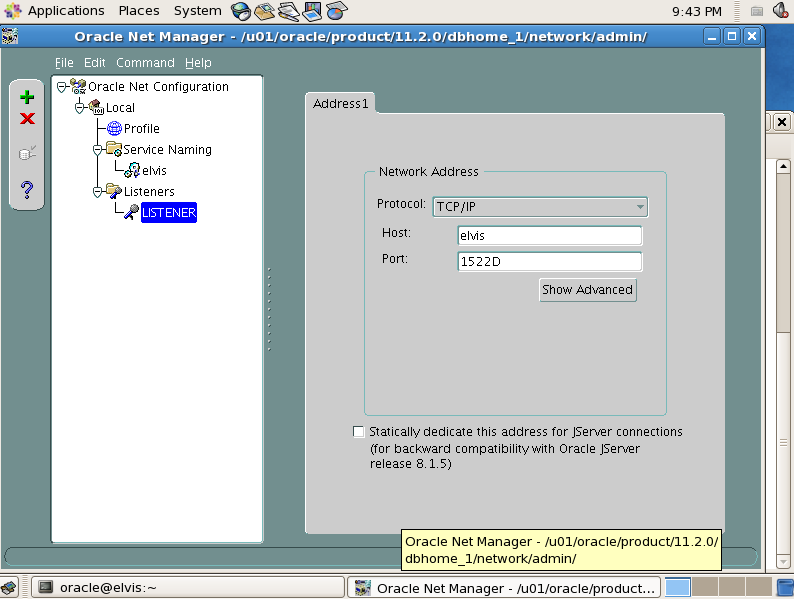The image size is (794, 599).
Task: Select the Address1 tab
Action: [340, 103]
